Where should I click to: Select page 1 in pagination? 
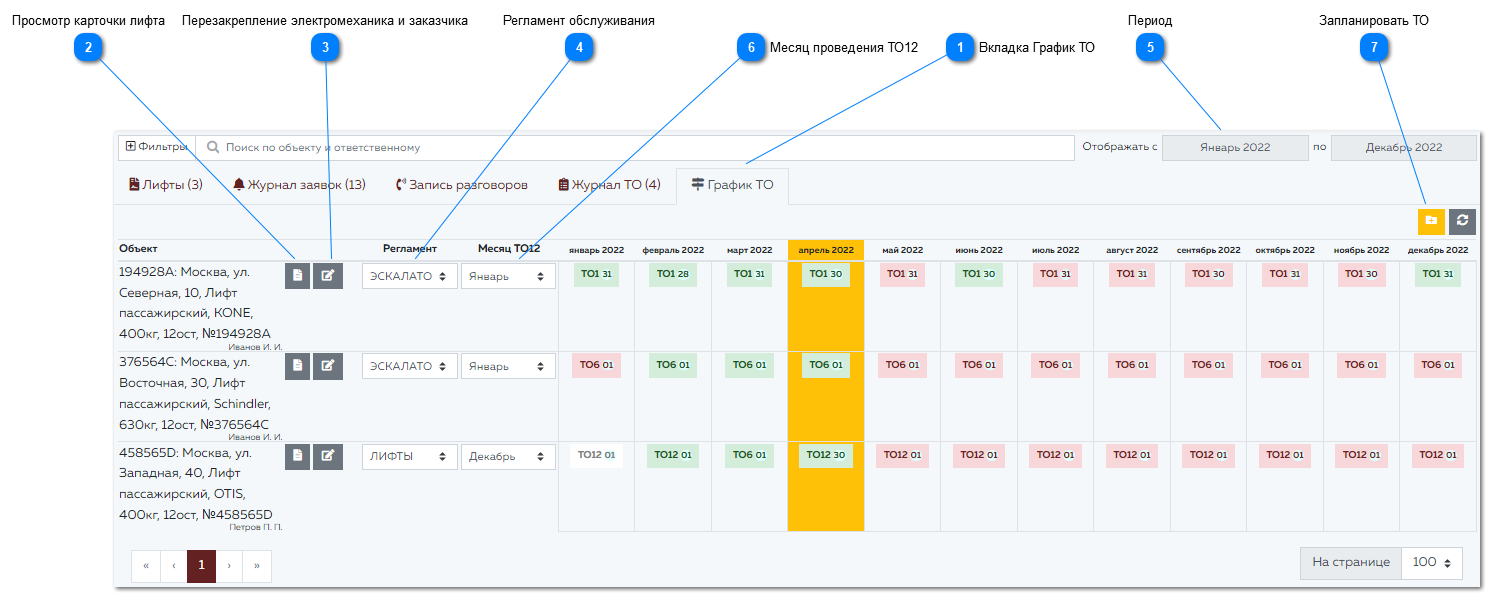click(201, 566)
